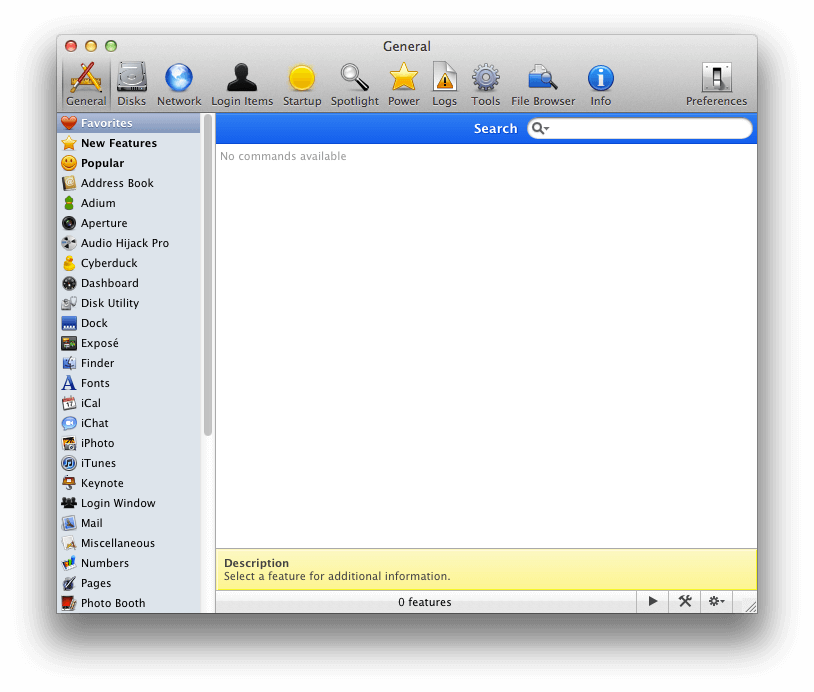The height and width of the screenshot is (692, 814).
Task: Click the wrench and screwdriver tools button
Action: (685, 601)
